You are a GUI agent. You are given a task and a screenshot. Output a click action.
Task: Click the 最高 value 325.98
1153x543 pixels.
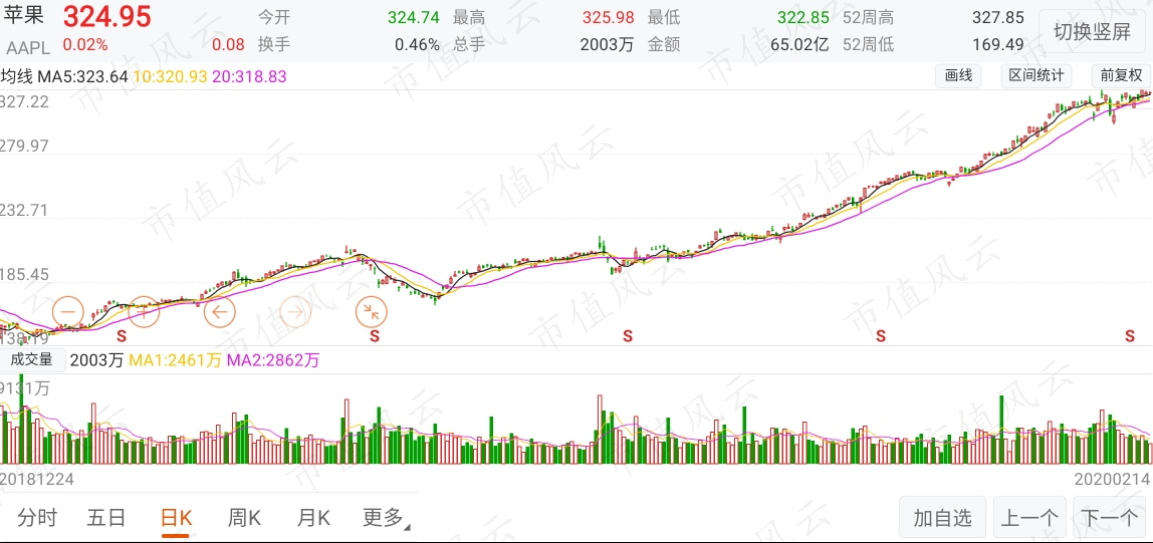pos(608,18)
